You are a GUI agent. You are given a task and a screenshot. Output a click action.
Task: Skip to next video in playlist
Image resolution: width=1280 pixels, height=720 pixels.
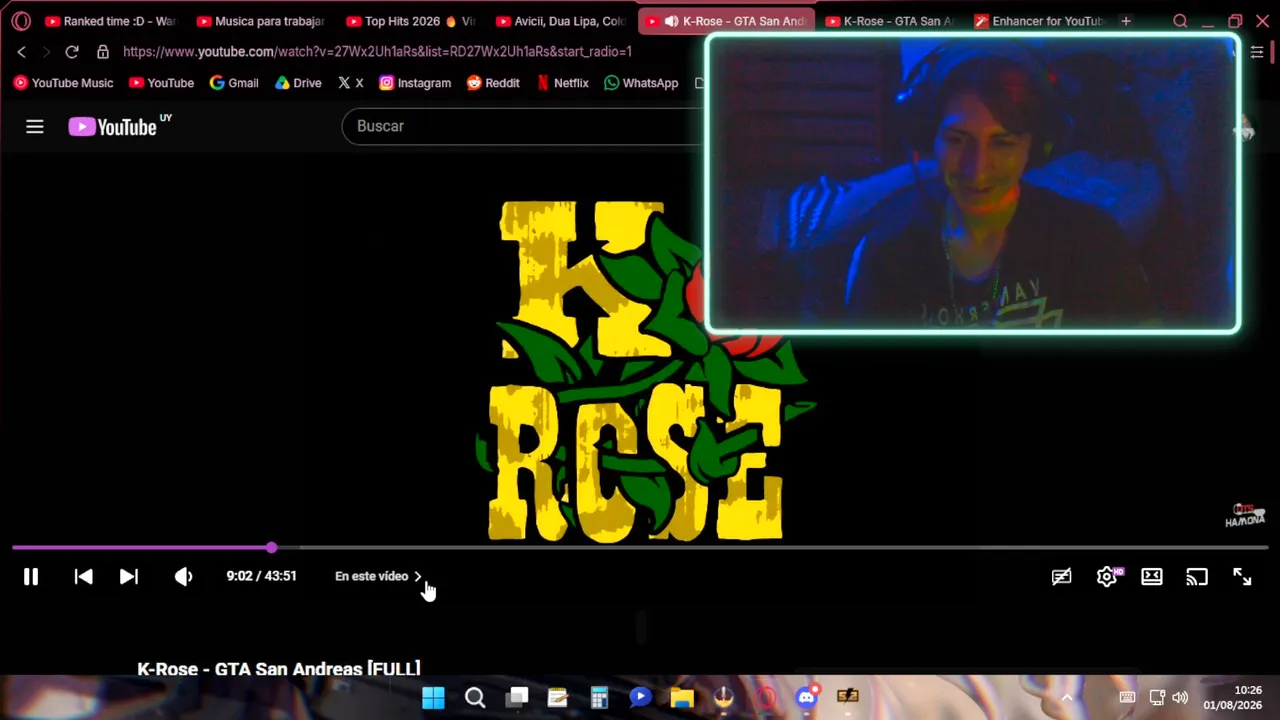(x=129, y=577)
